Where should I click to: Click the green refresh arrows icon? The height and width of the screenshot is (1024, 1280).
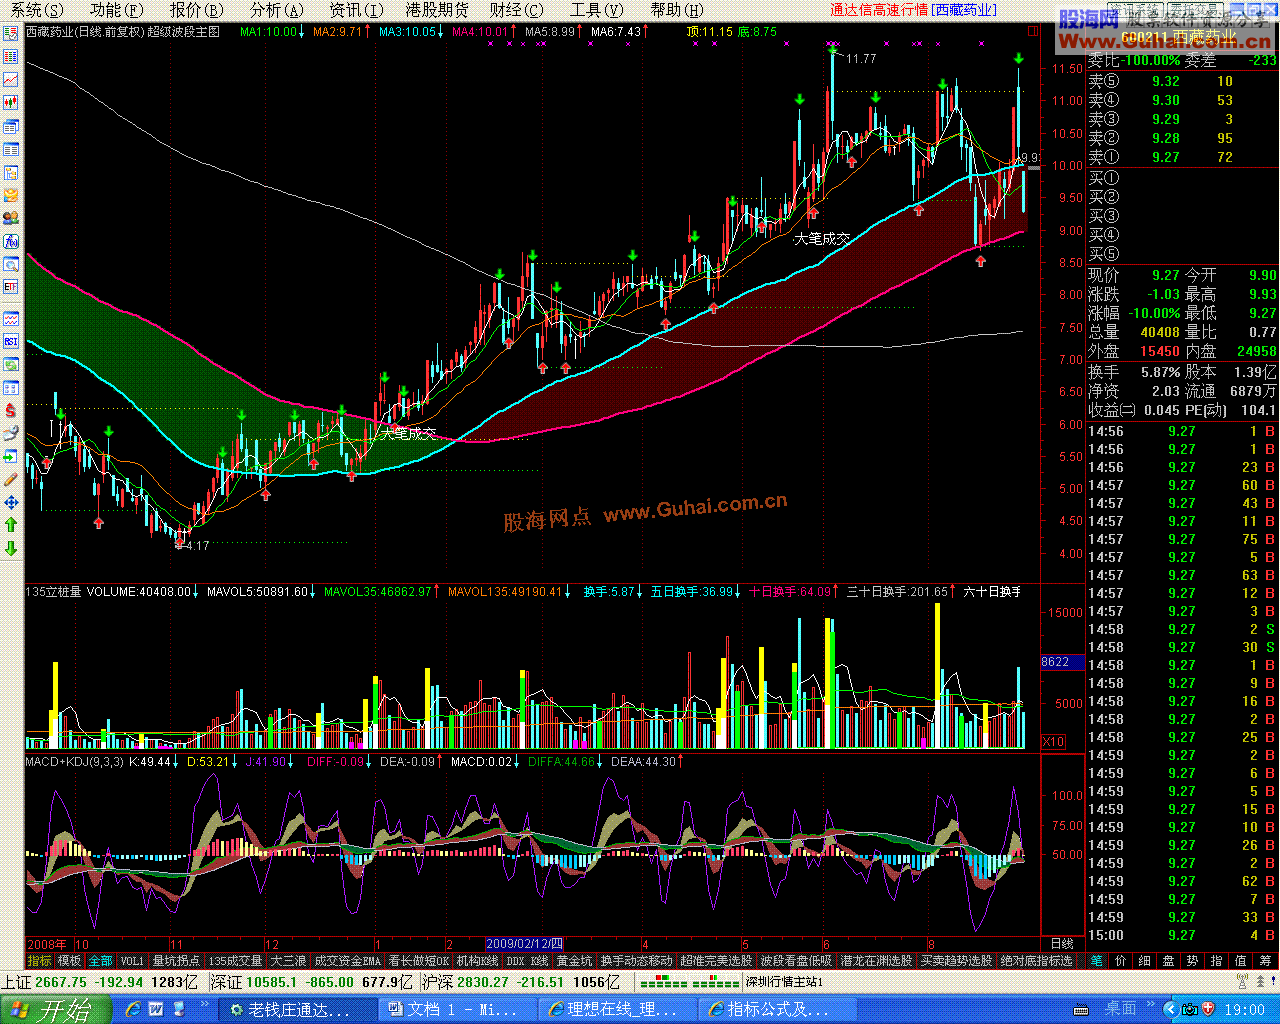pyautogui.click(x=11, y=365)
